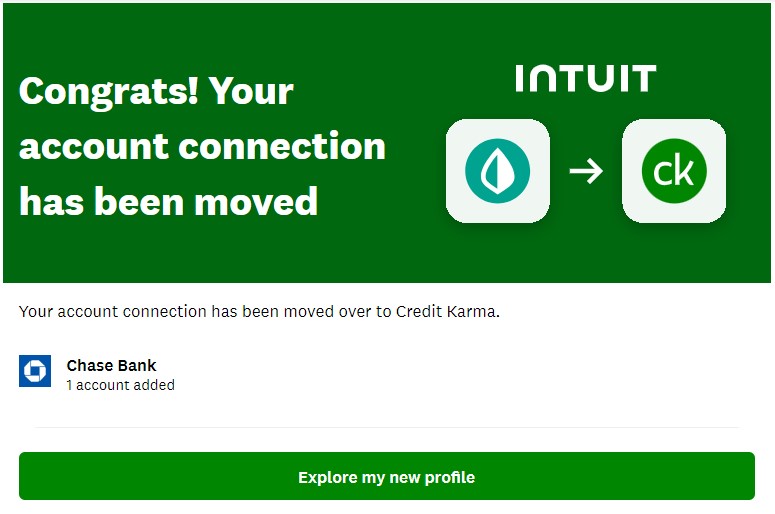Click the word "moved" in the banner heading
775x514 pixels.
pos(257,202)
